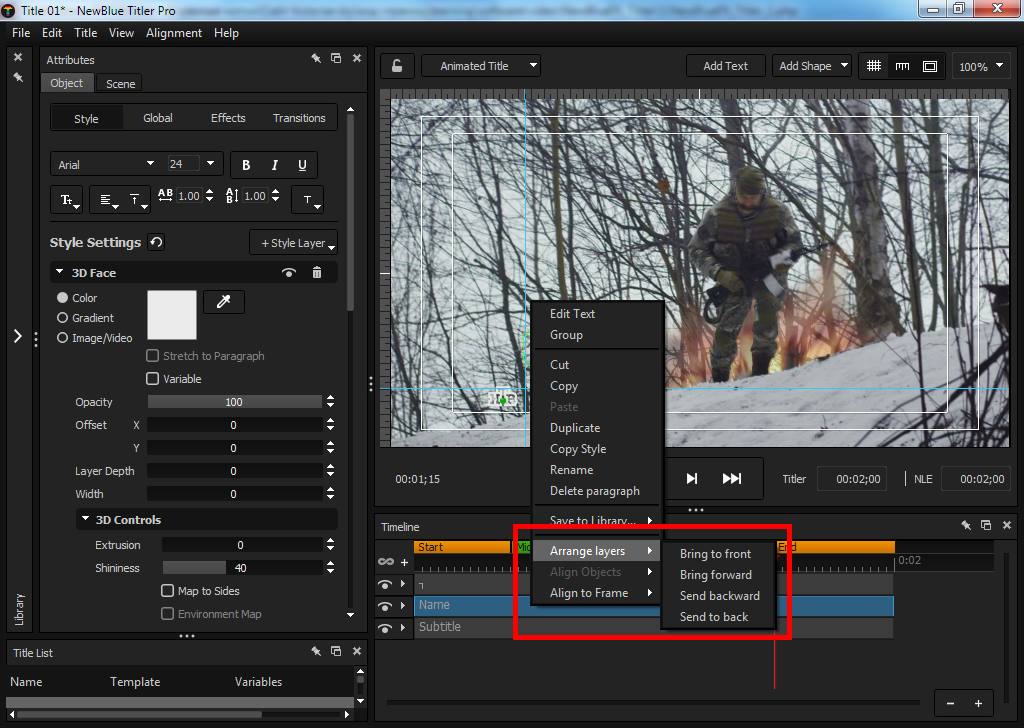Viewport: 1024px width, 728px height.
Task: Toggle the safe area frame icon
Action: (x=930, y=66)
